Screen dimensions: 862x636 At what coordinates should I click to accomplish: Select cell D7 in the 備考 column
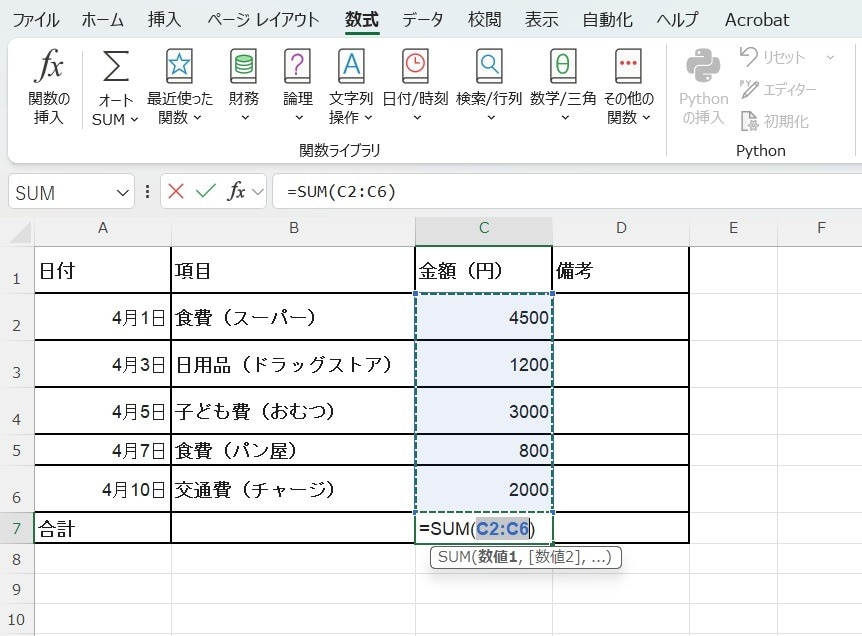point(620,529)
